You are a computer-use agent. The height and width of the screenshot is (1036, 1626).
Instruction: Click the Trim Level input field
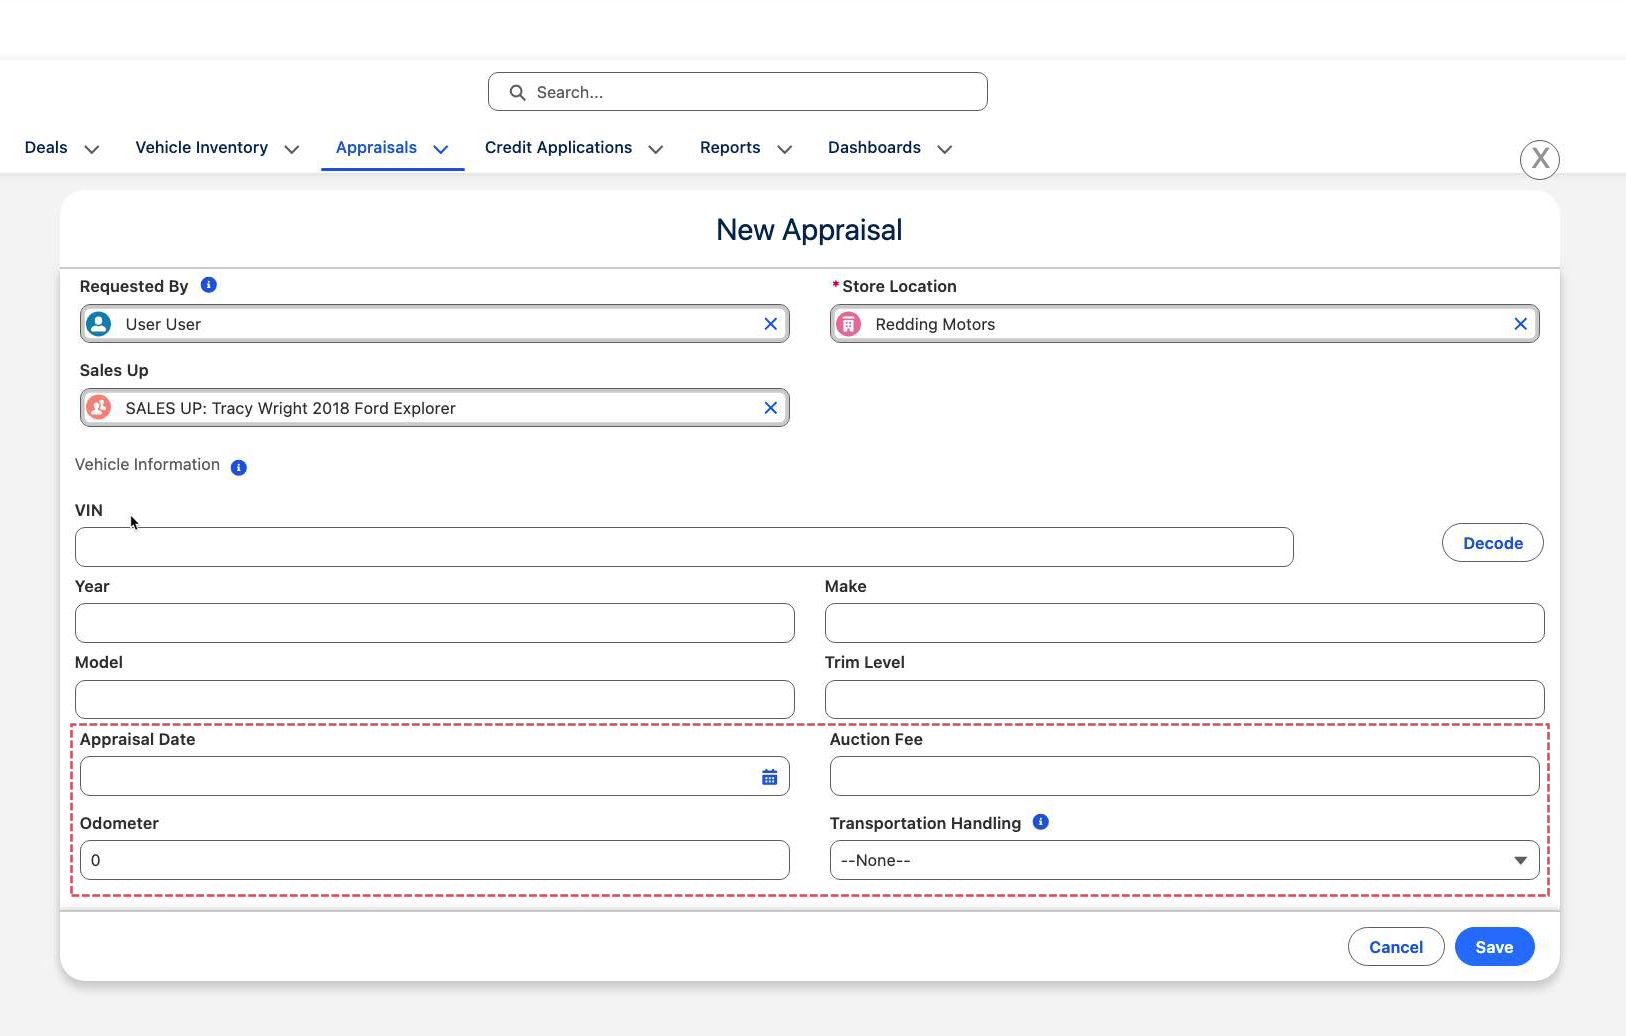[1185, 699]
